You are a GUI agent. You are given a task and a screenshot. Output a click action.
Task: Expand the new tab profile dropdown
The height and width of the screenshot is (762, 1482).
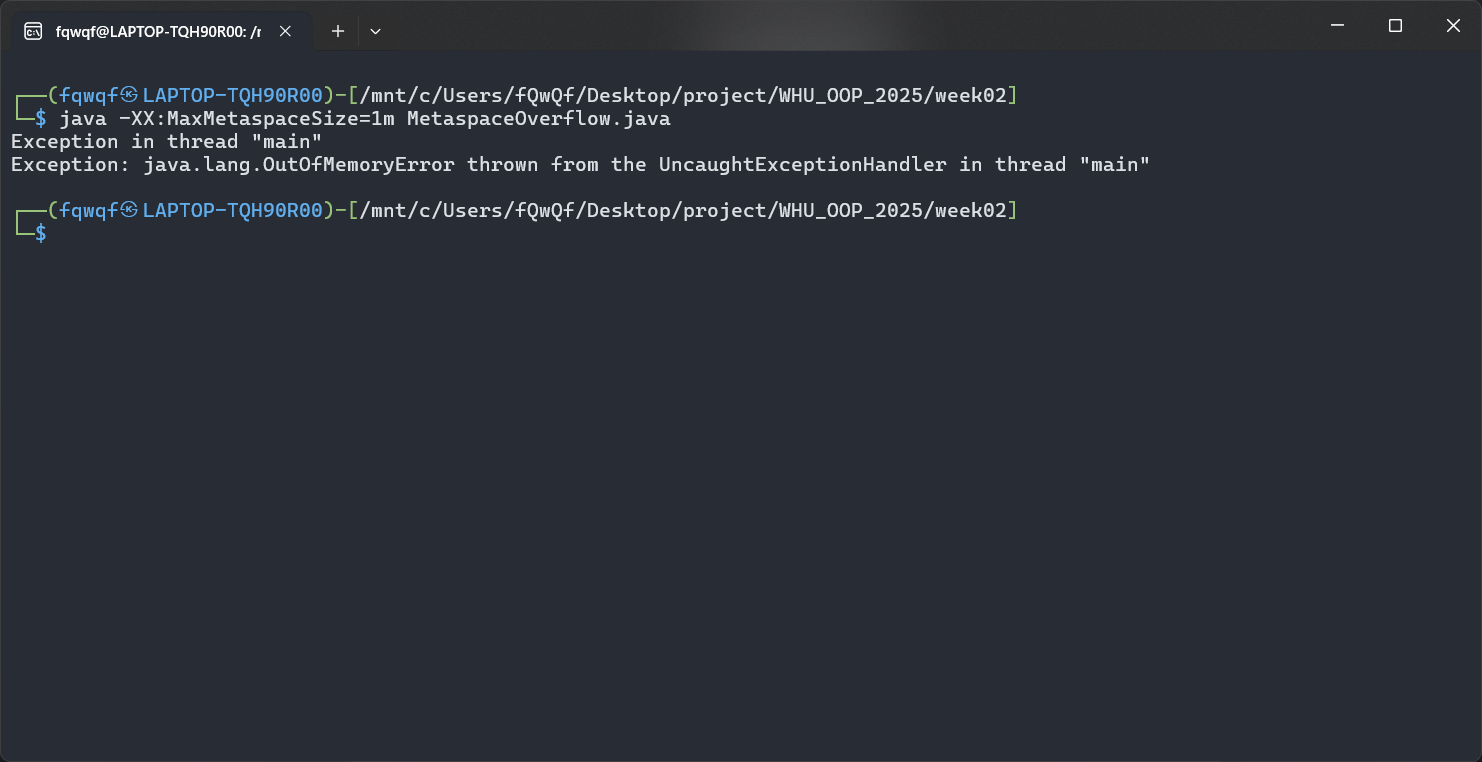pyautogui.click(x=375, y=31)
